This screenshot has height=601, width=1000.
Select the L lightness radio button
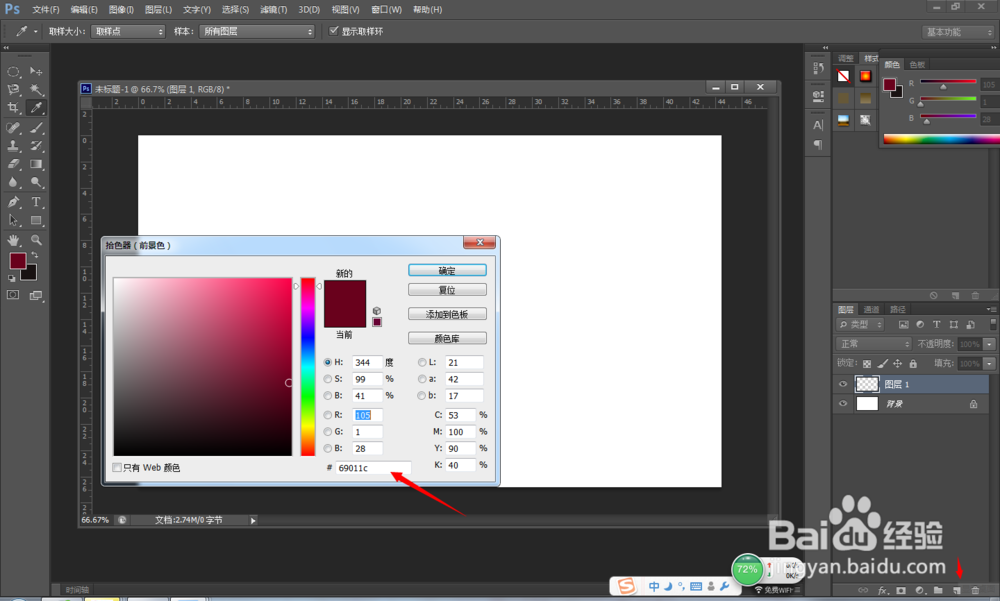pyautogui.click(x=422, y=362)
